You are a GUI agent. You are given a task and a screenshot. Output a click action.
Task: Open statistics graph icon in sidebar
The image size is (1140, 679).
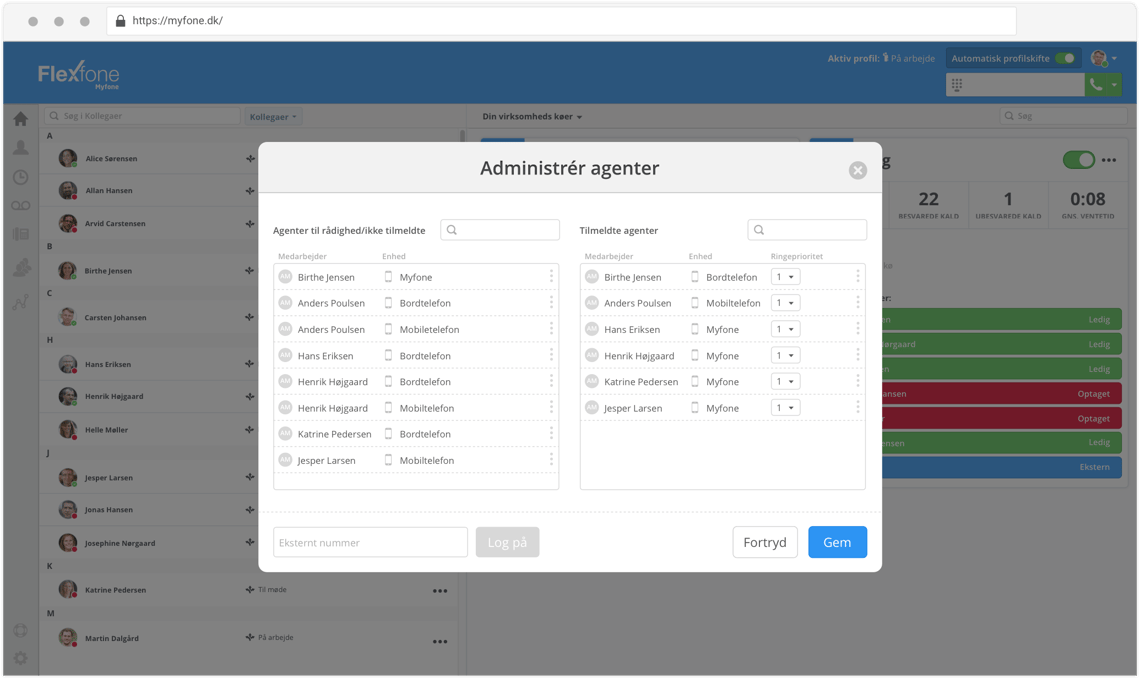click(x=20, y=302)
